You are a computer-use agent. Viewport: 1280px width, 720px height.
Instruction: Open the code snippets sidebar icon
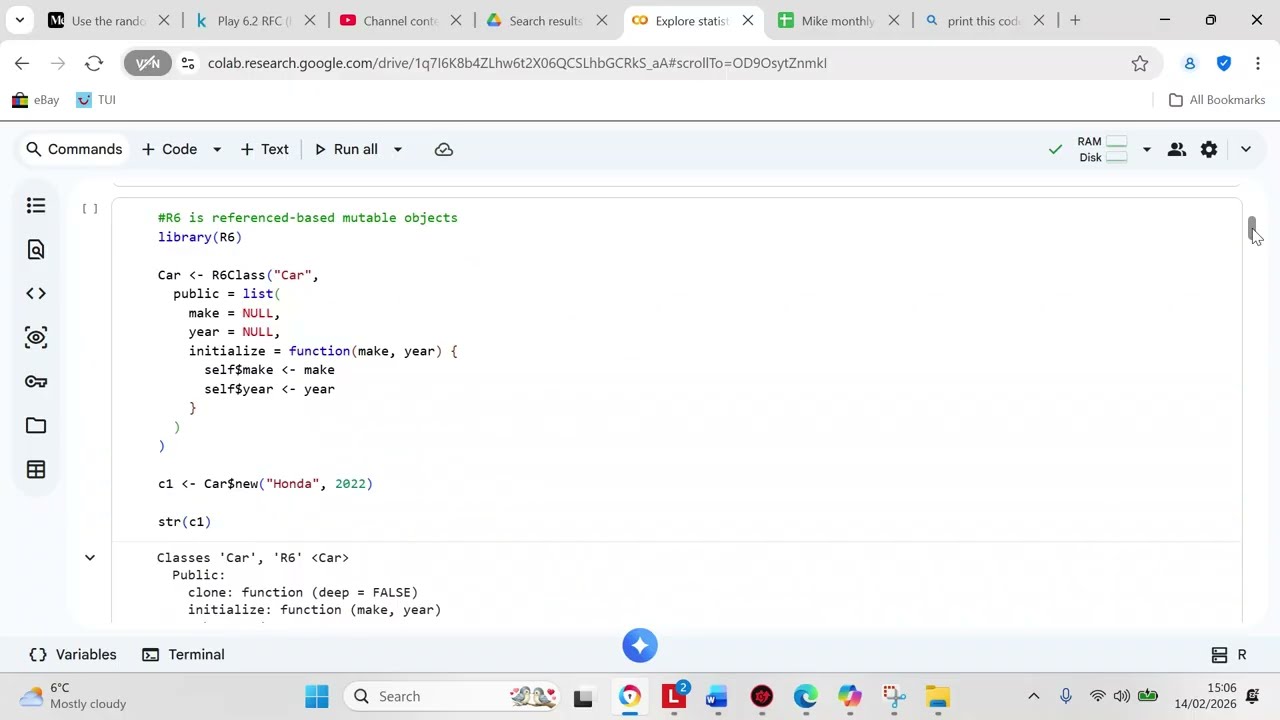pos(36,293)
